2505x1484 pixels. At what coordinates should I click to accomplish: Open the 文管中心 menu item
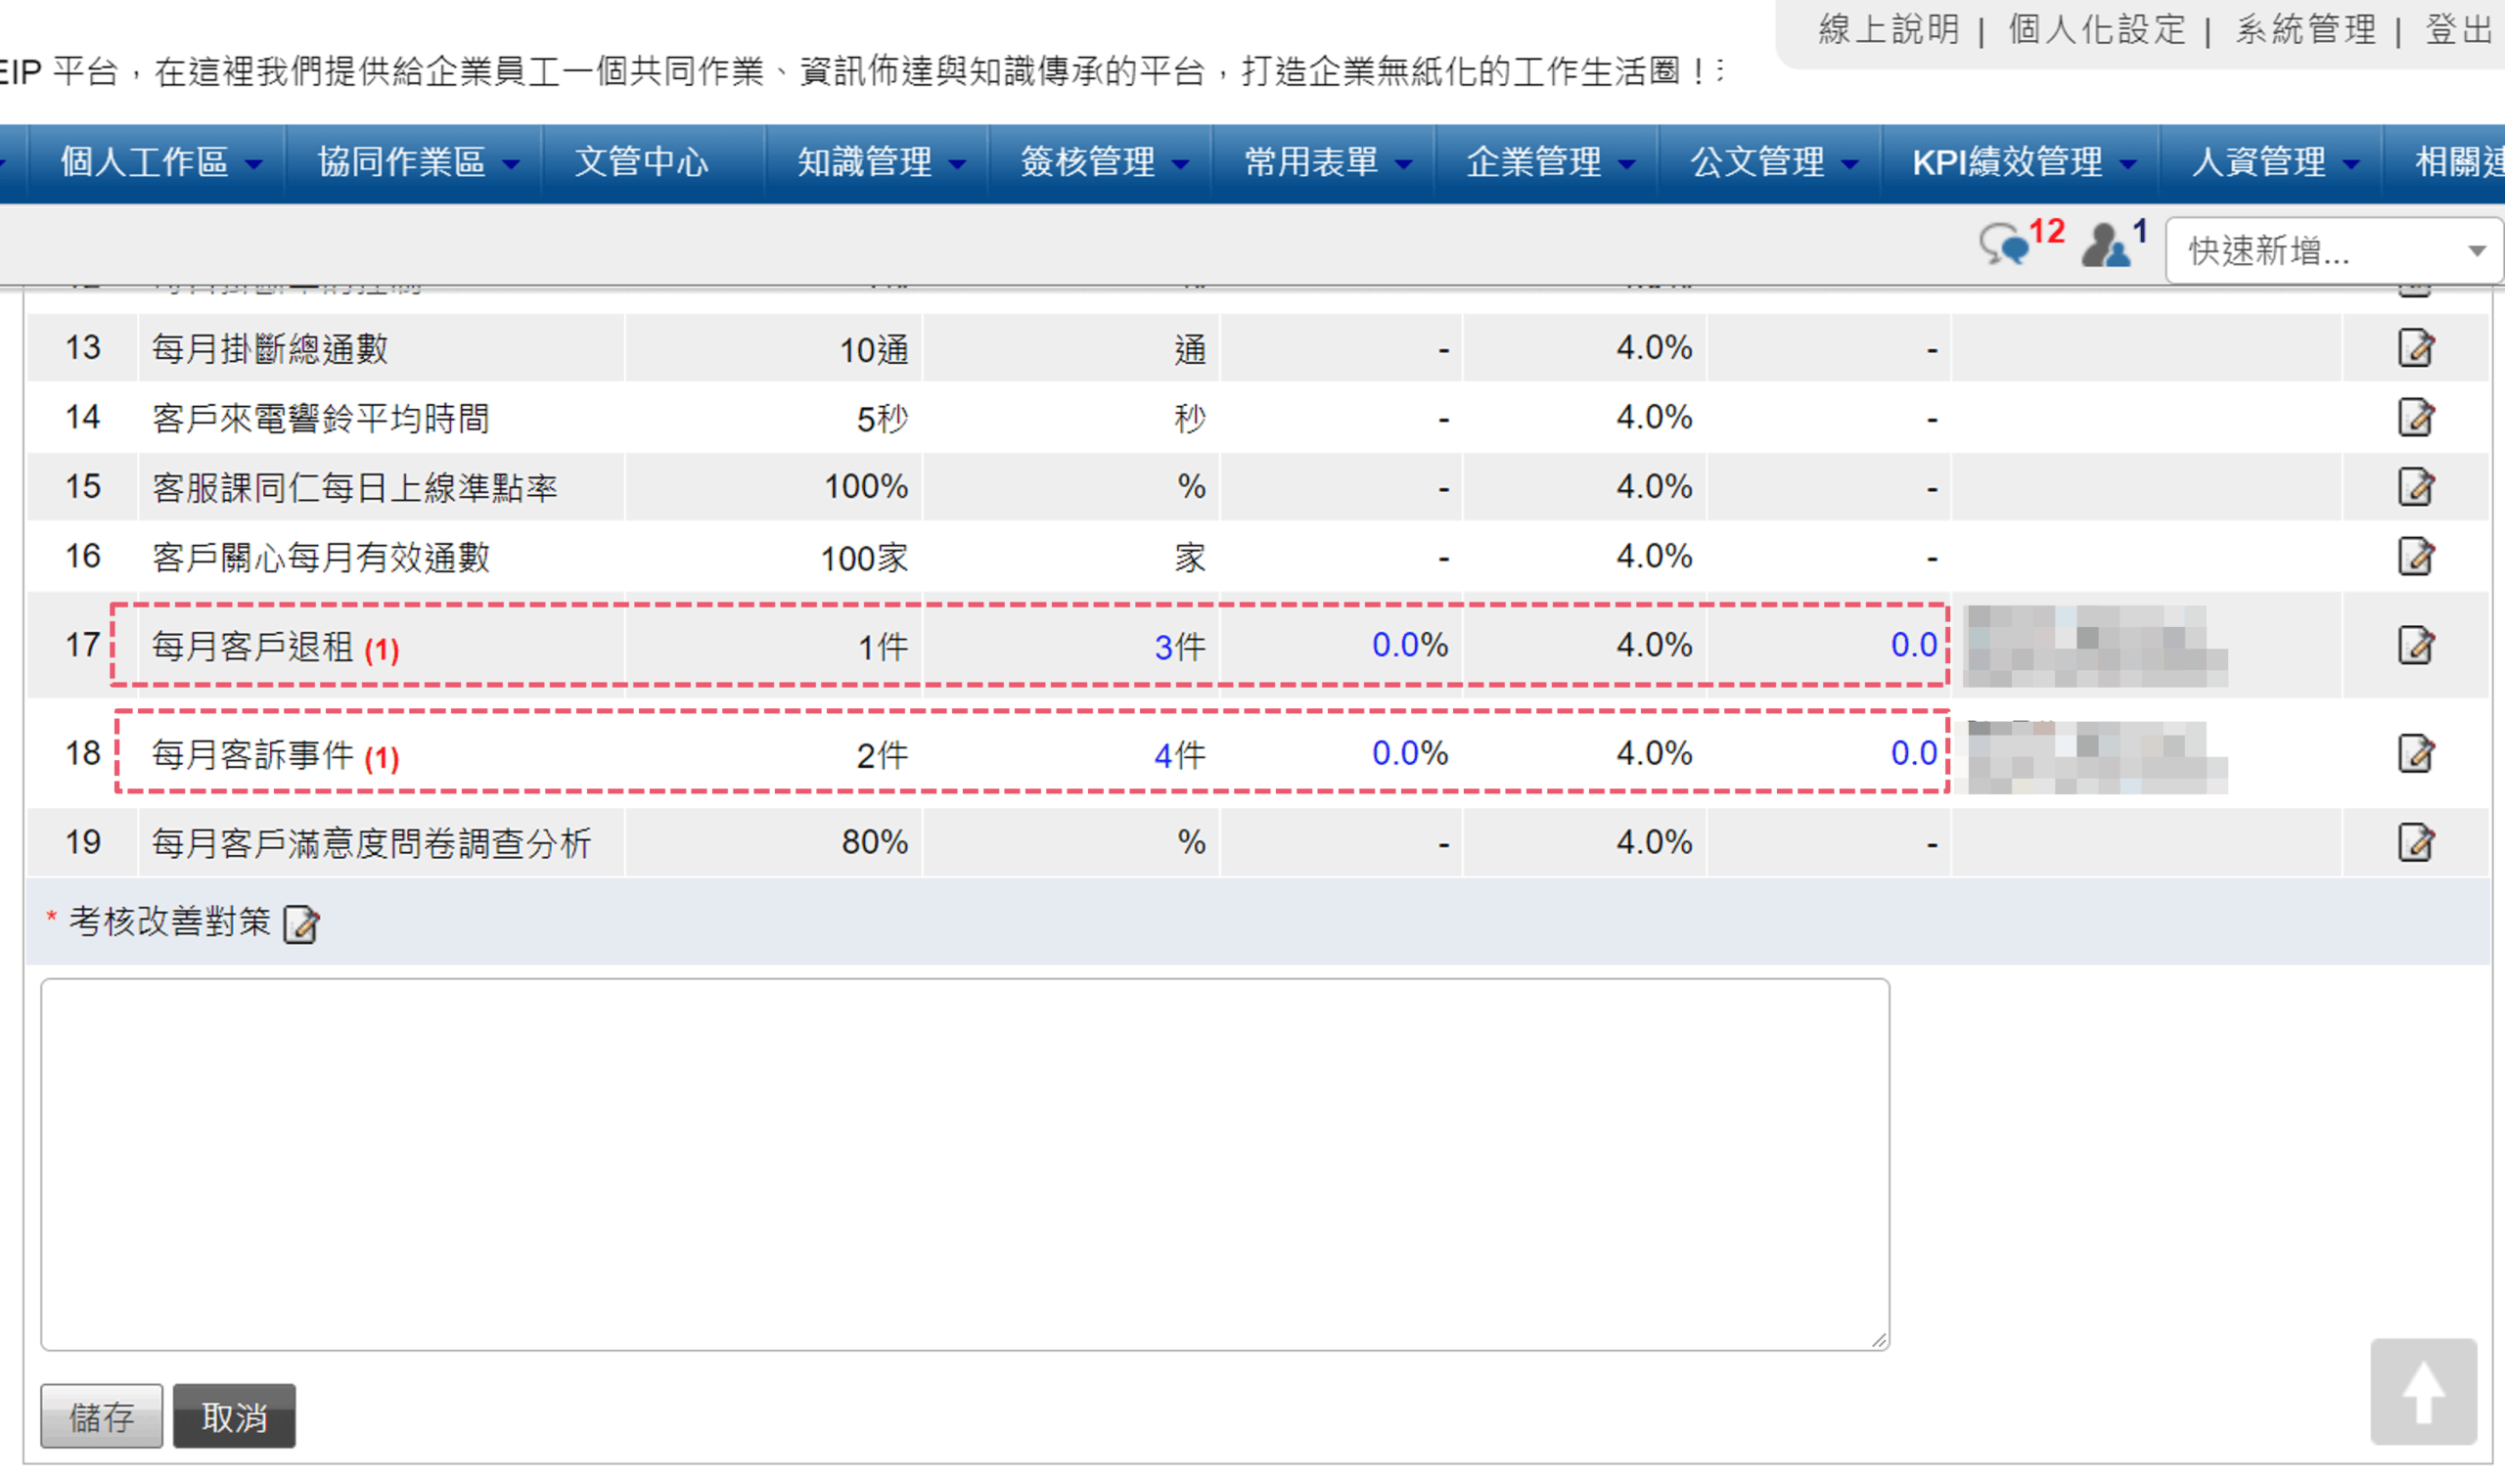[x=641, y=162]
